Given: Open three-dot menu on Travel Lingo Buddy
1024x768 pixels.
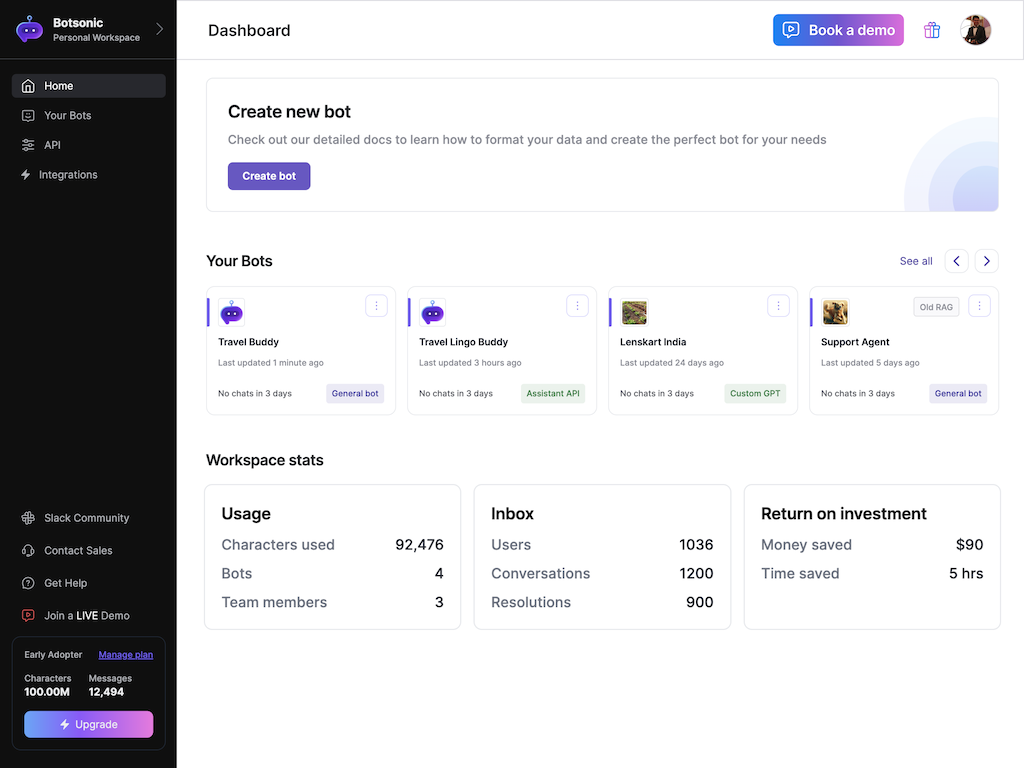Looking at the screenshot, I should 577,306.
